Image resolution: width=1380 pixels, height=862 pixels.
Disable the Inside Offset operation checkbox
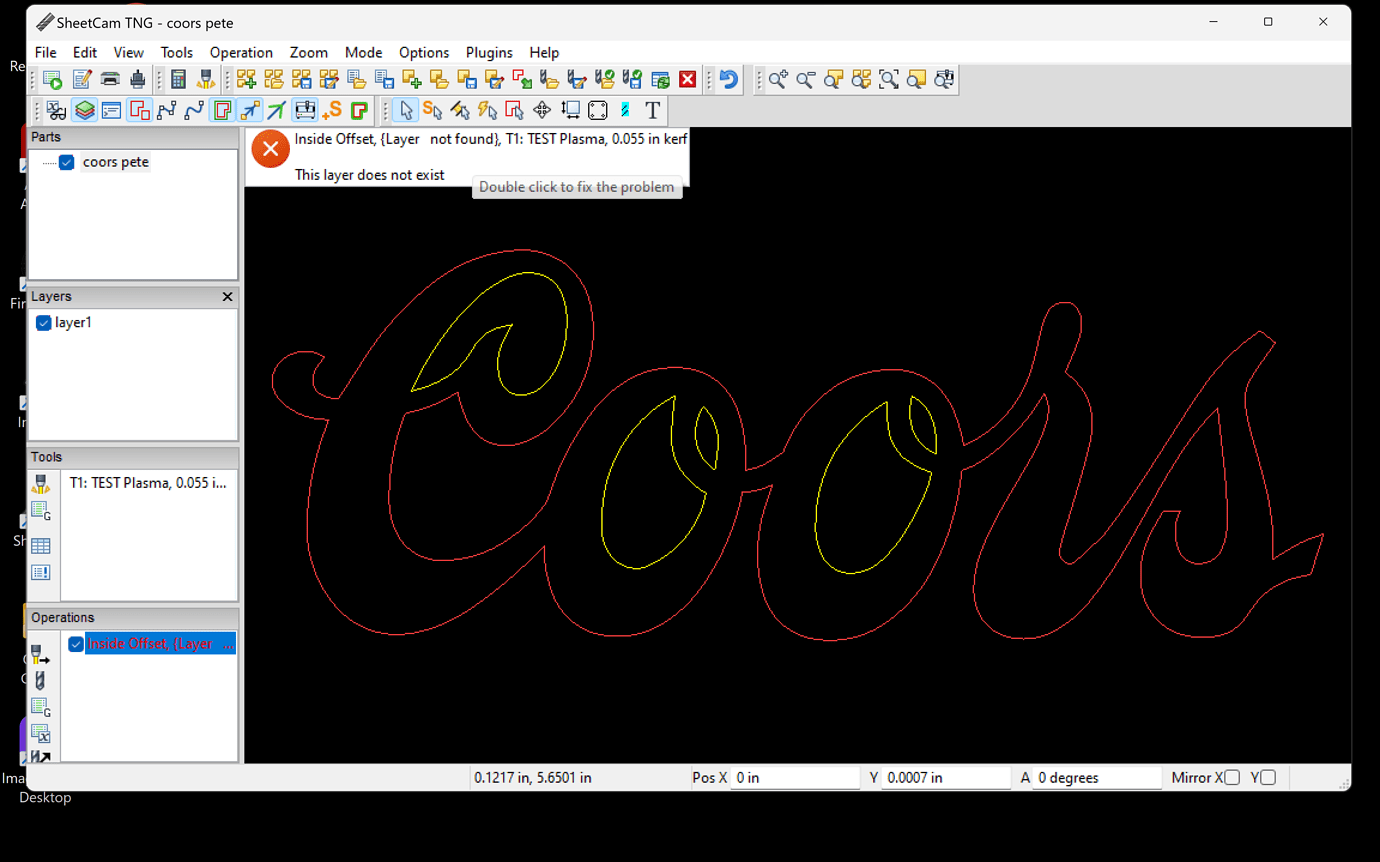tap(76, 645)
